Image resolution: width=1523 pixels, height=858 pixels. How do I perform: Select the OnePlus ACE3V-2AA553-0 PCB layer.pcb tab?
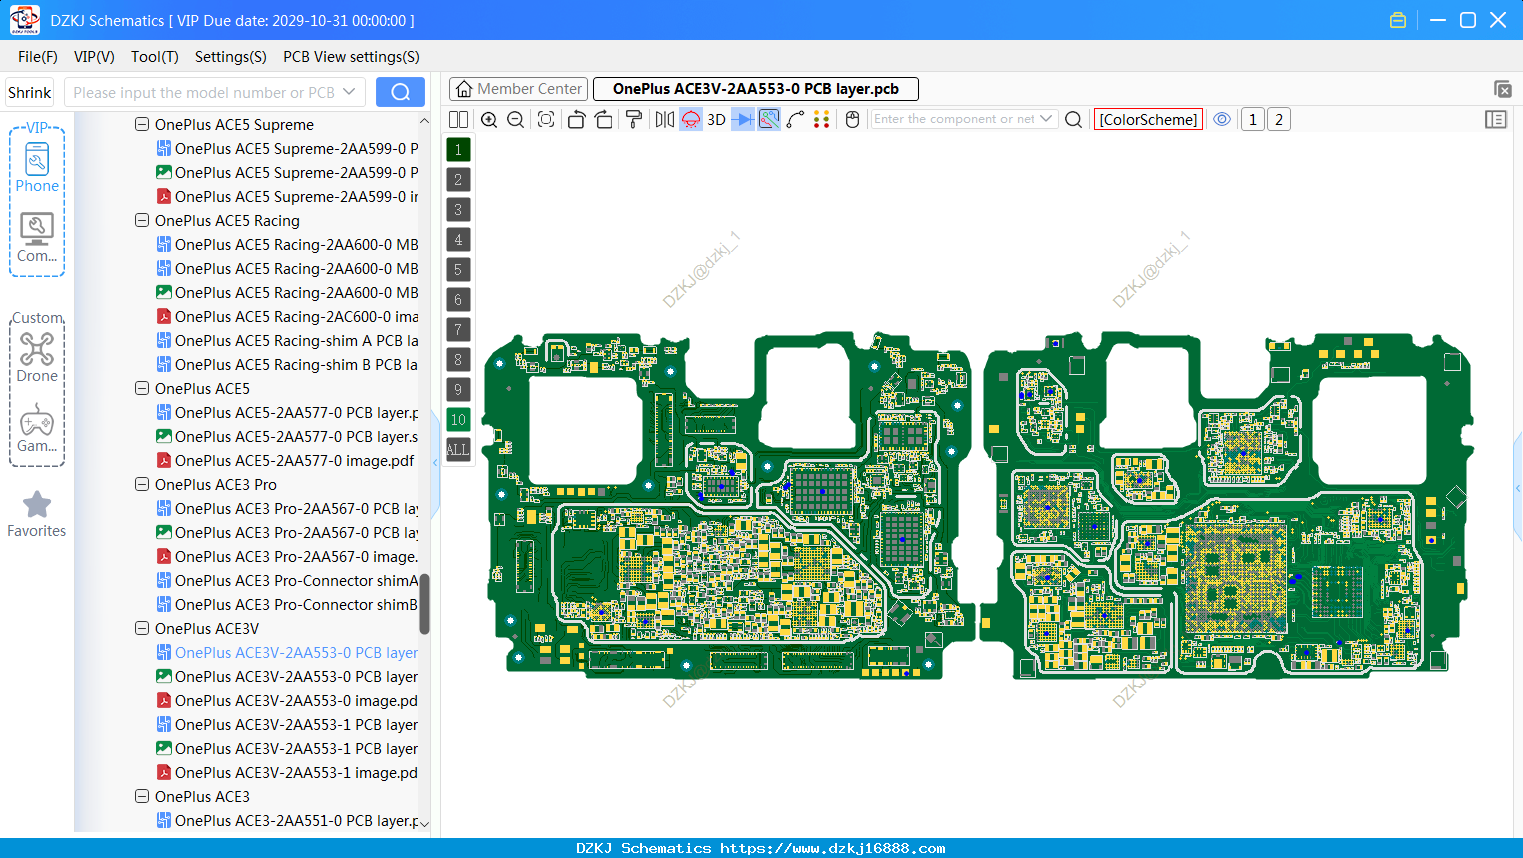pos(756,89)
